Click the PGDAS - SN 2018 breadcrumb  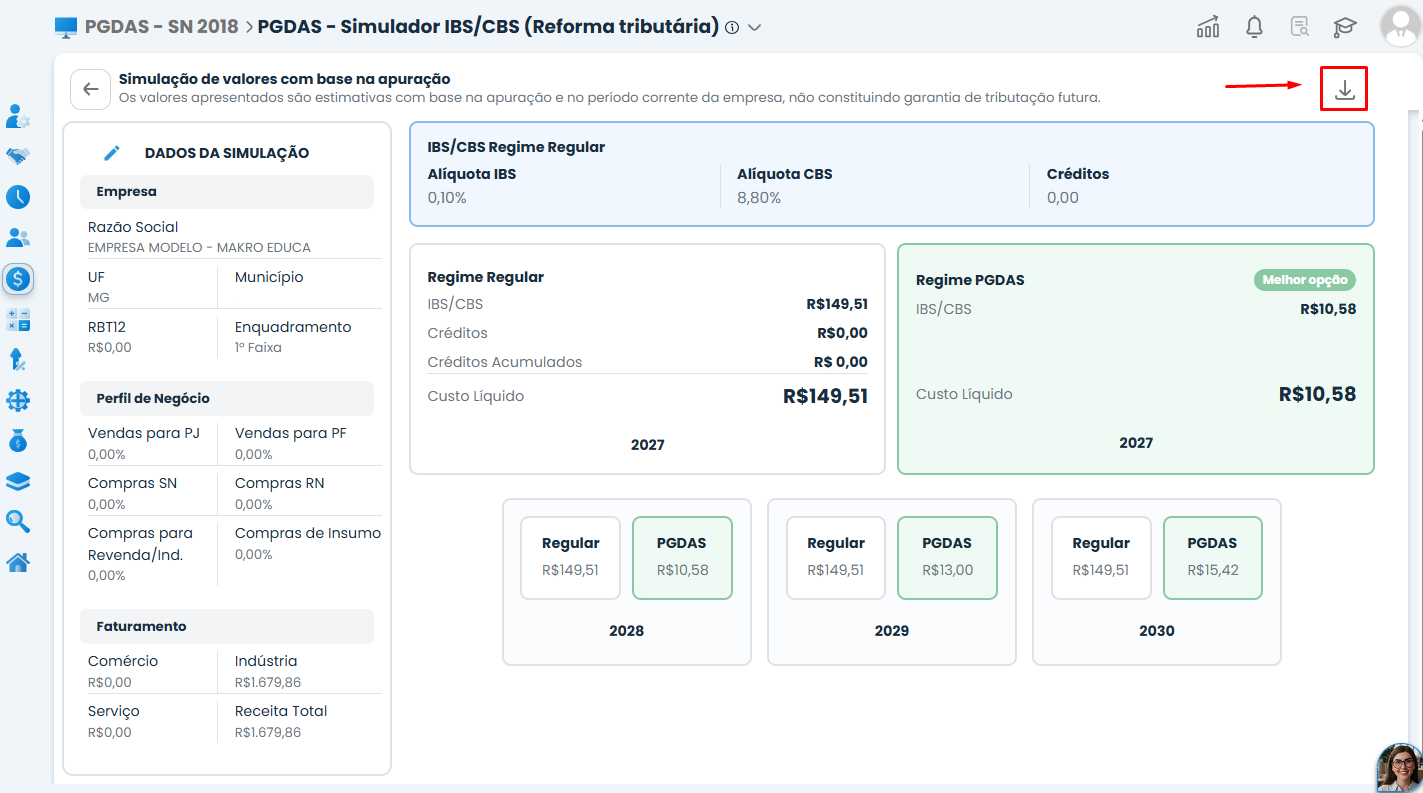(x=161, y=27)
